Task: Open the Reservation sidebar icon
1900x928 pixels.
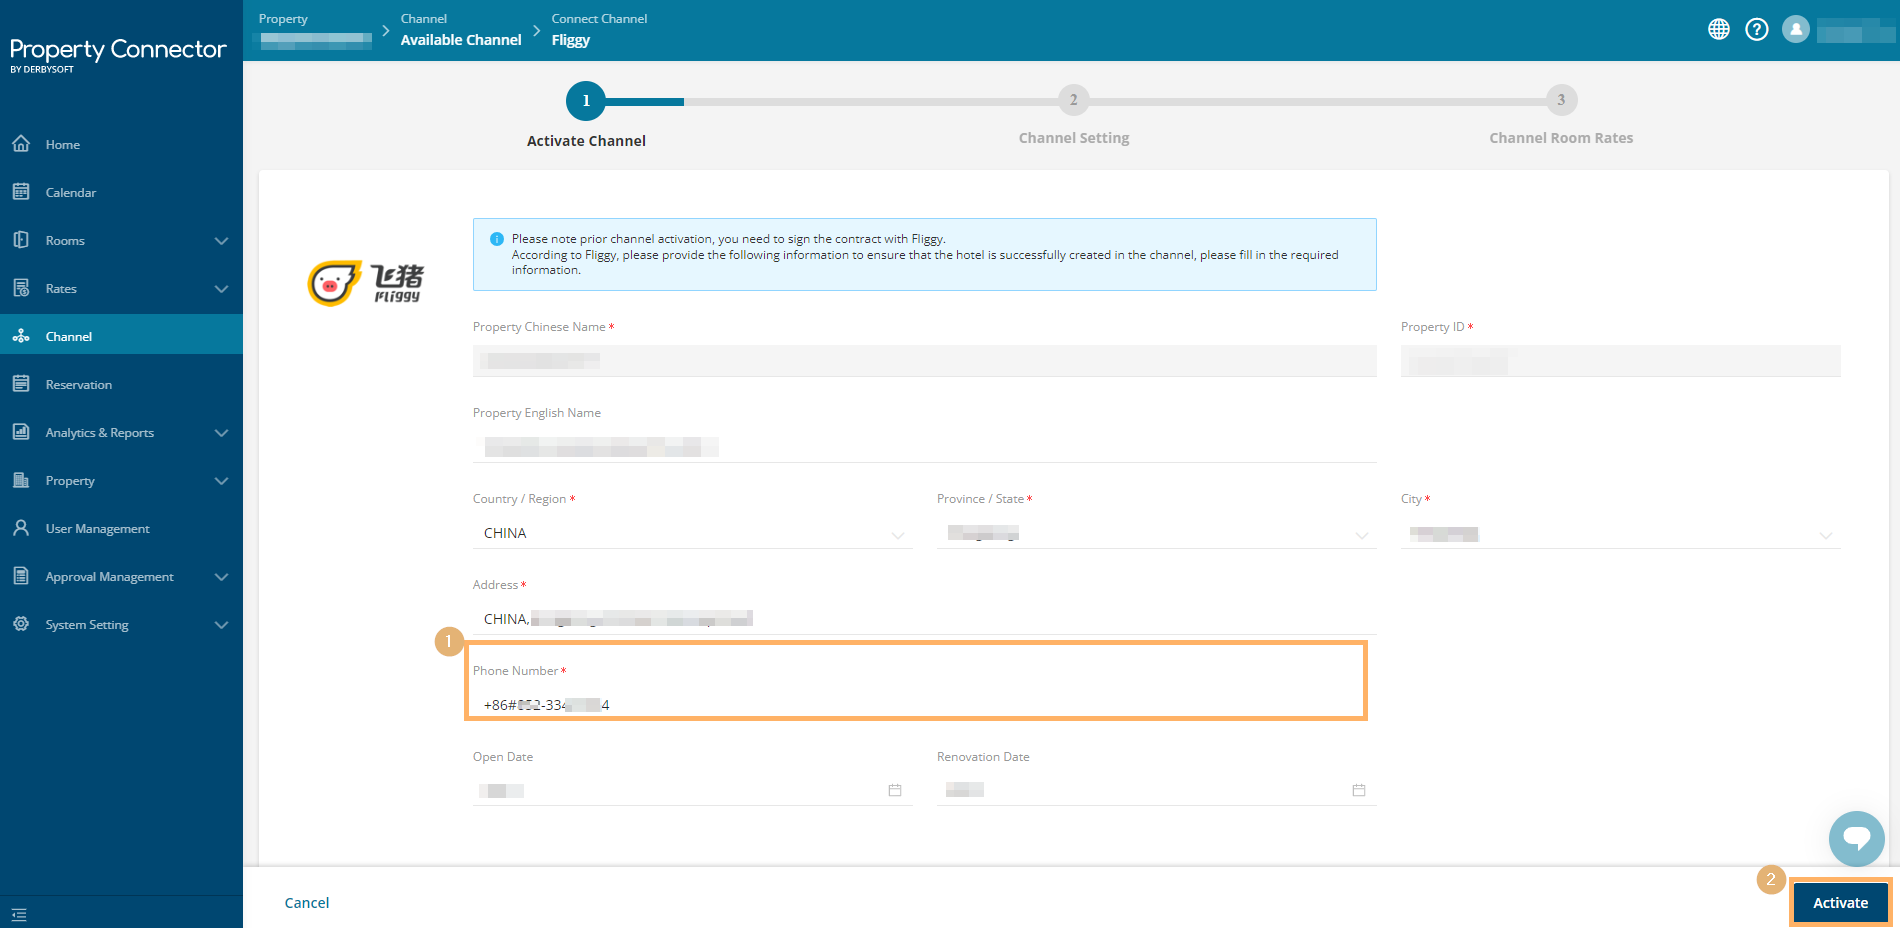Action: coord(21,384)
